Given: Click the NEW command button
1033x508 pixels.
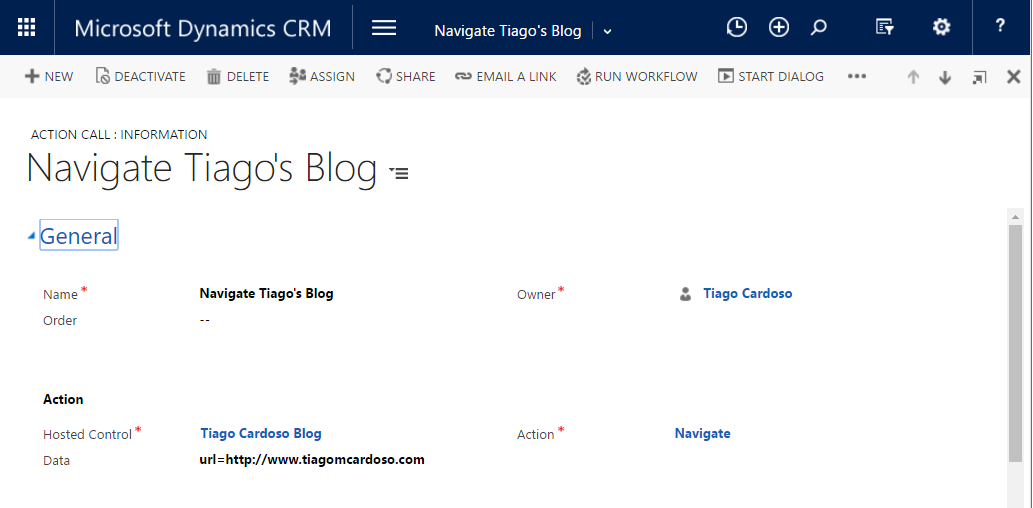Looking at the screenshot, I should [49, 77].
